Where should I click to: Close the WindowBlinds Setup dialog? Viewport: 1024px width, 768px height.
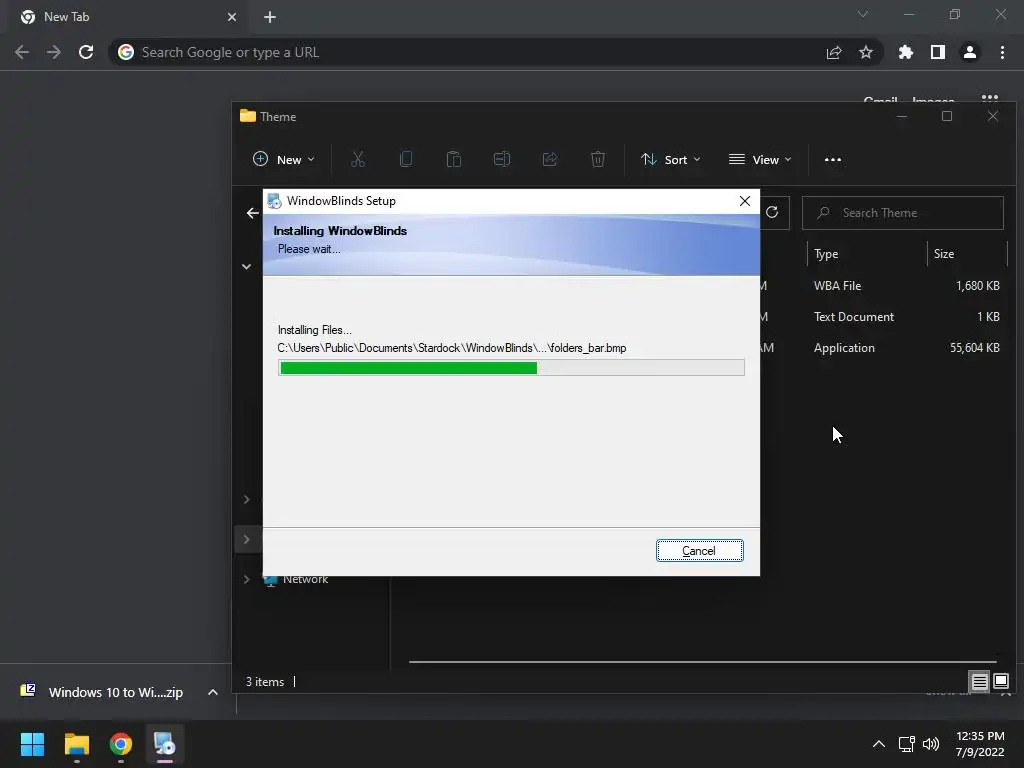coord(744,201)
